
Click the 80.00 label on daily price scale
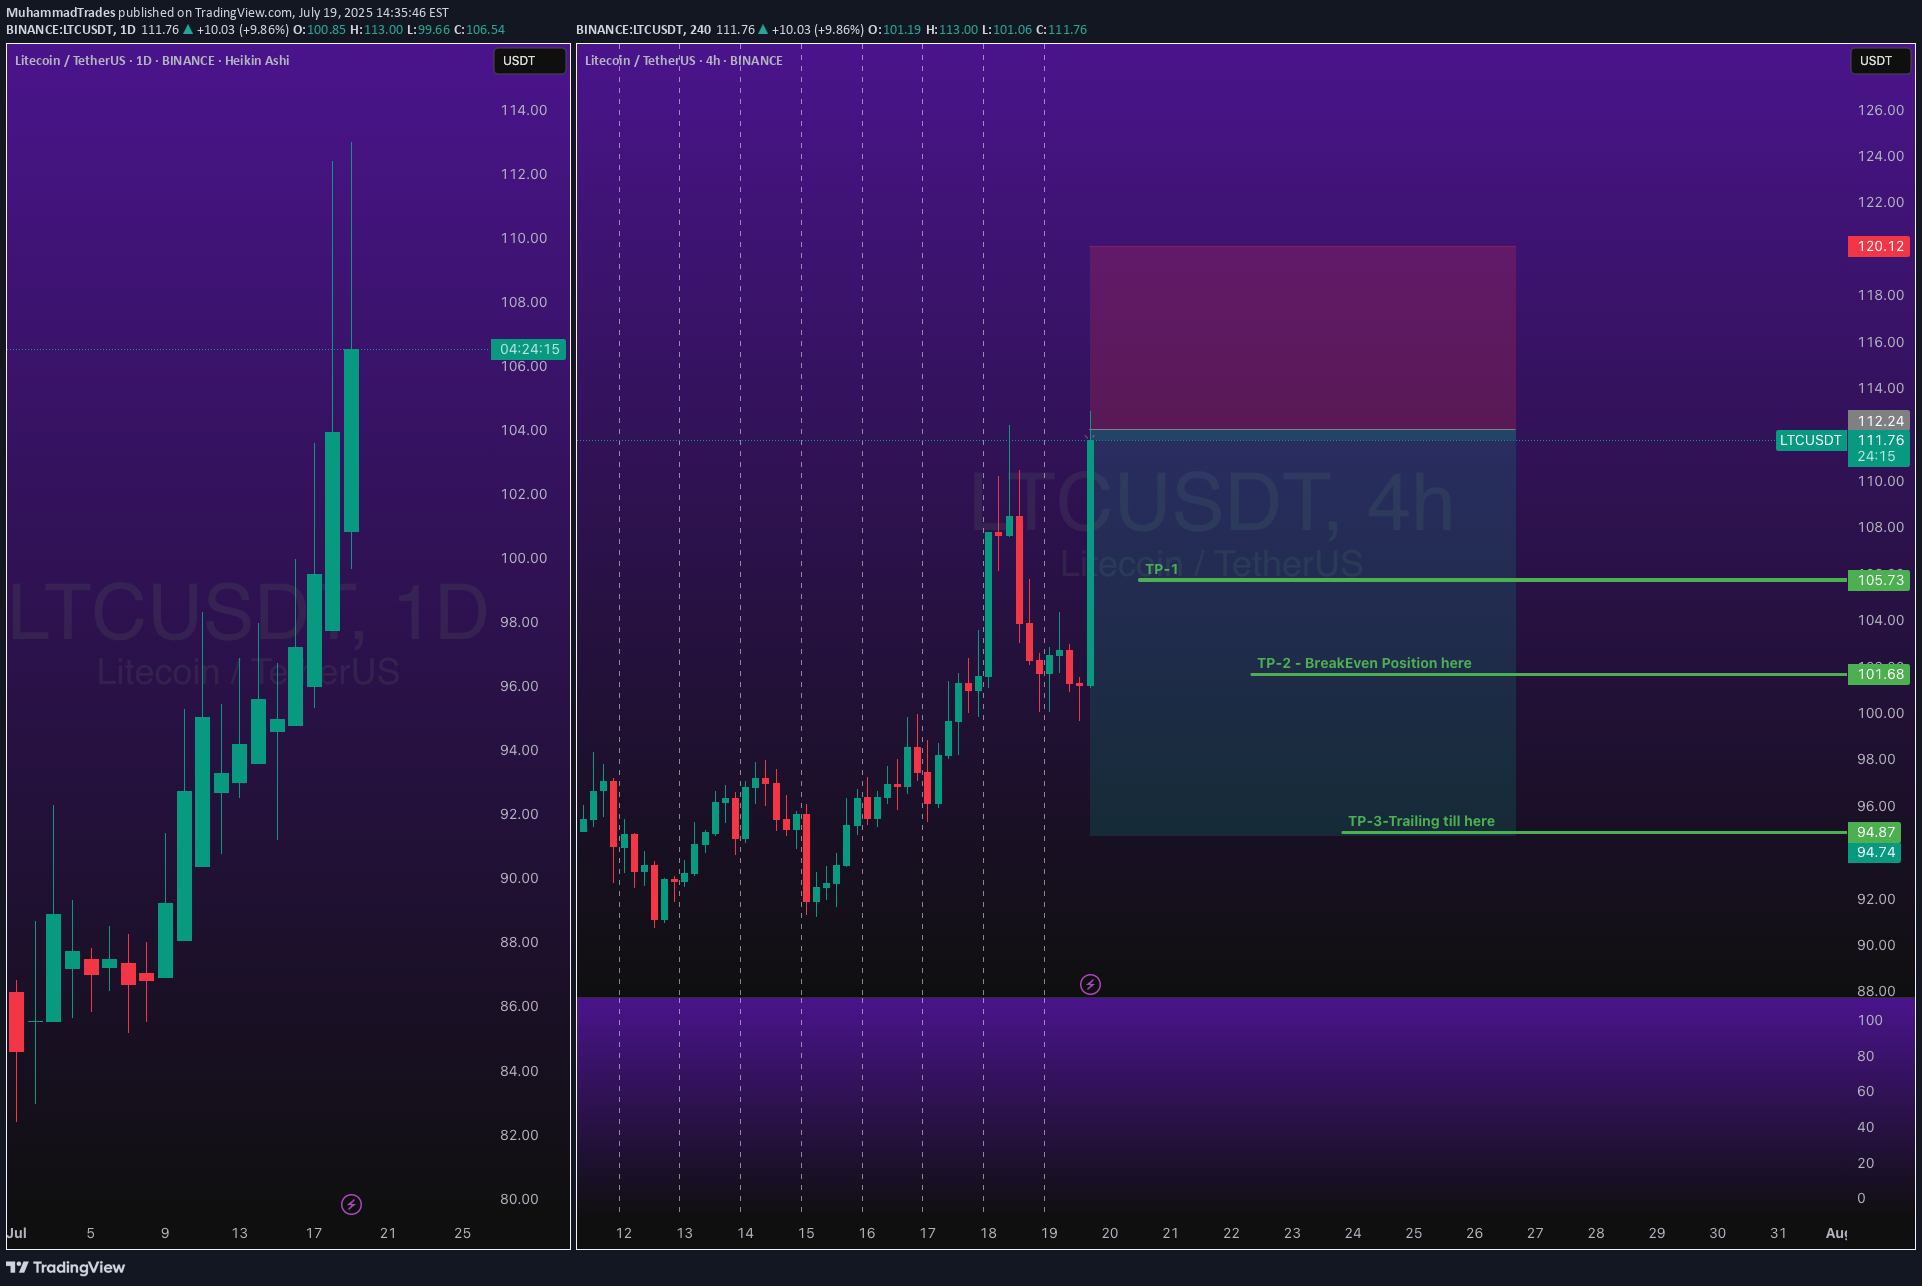519,1199
